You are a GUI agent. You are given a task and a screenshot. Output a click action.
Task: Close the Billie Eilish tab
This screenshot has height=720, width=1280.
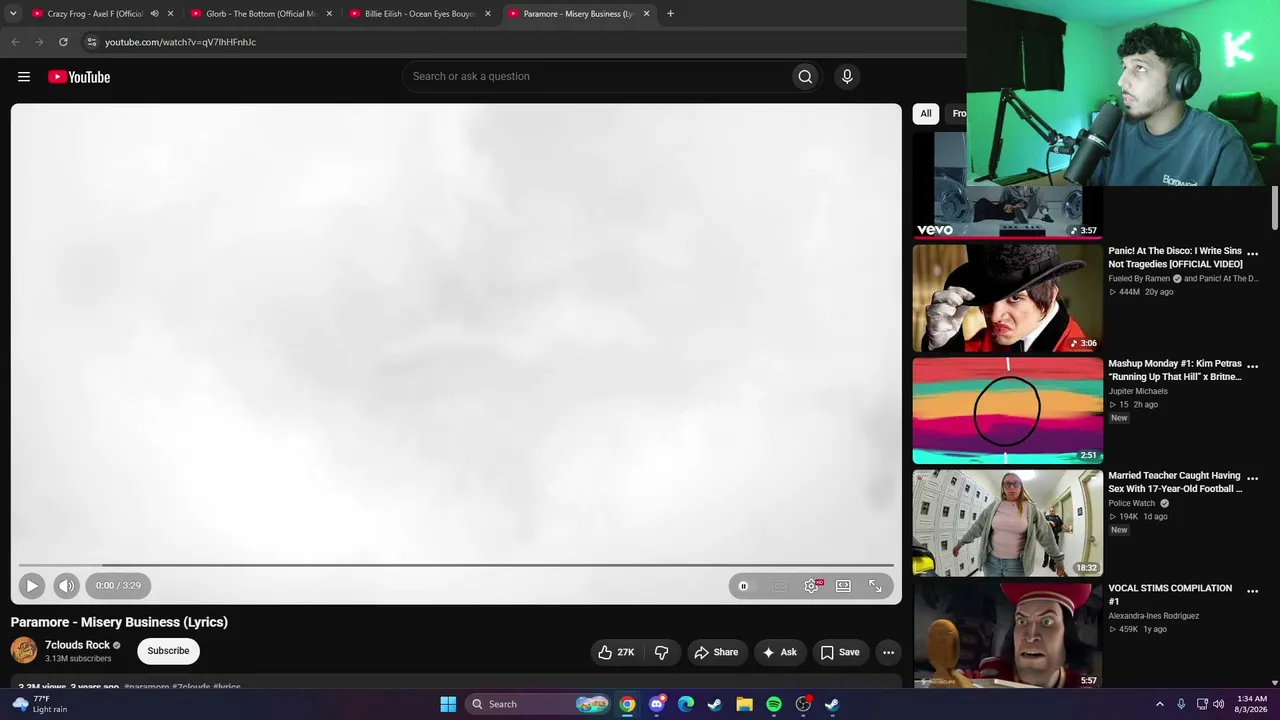pos(488,14)
